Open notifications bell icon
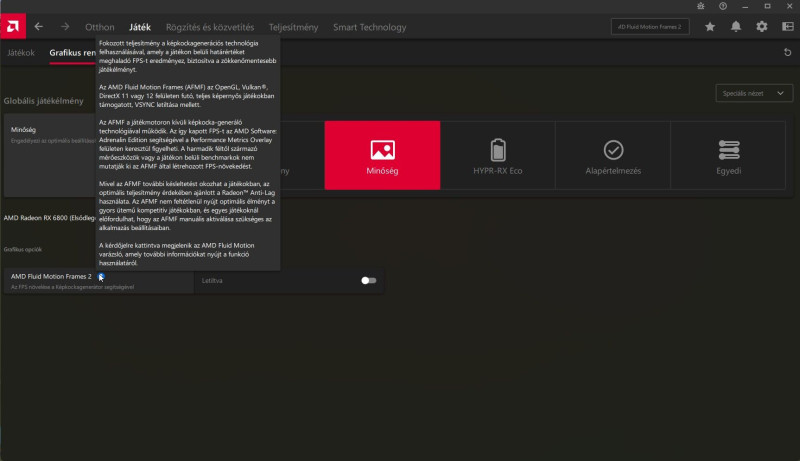Viewport: 800px width, 461px height. [736, 27]
